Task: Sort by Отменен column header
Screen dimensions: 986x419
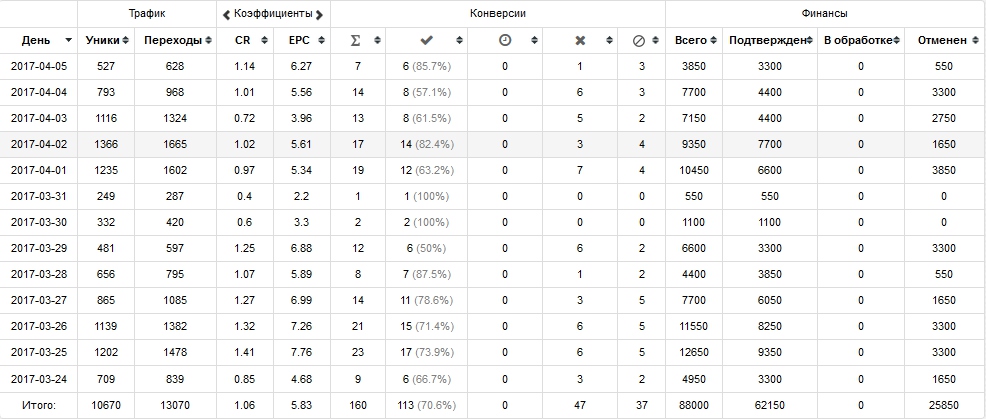Action: pos(942,40)
